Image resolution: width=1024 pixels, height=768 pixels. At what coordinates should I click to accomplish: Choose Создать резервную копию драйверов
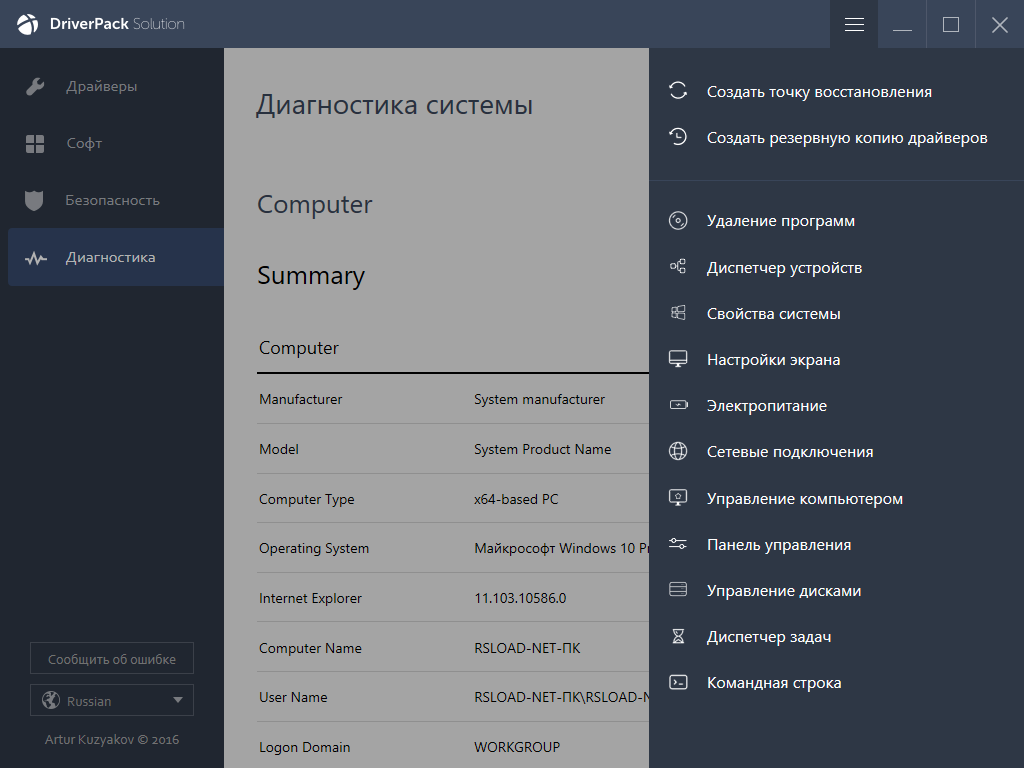(846, 138)
